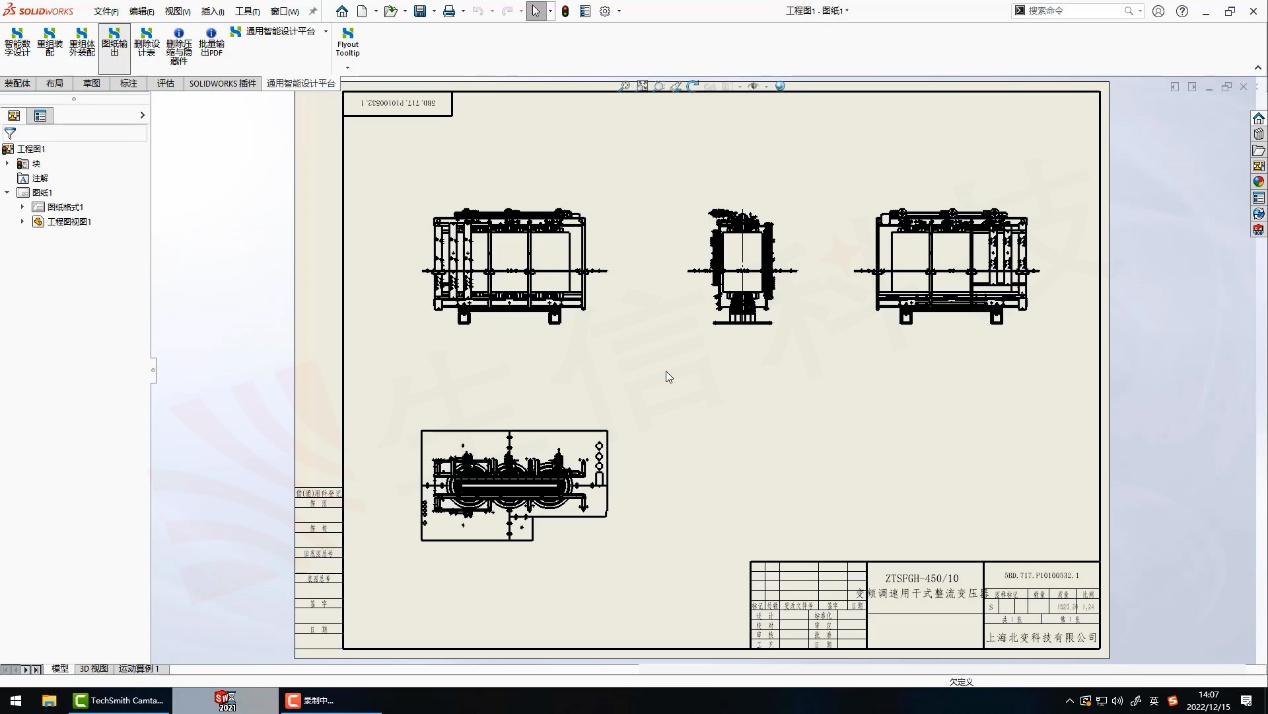Open SOLIDWORKS Resources in task pane
The width and height of the screenshot is (1268, 714).
pyautogui.click(x=1258, y=118)
